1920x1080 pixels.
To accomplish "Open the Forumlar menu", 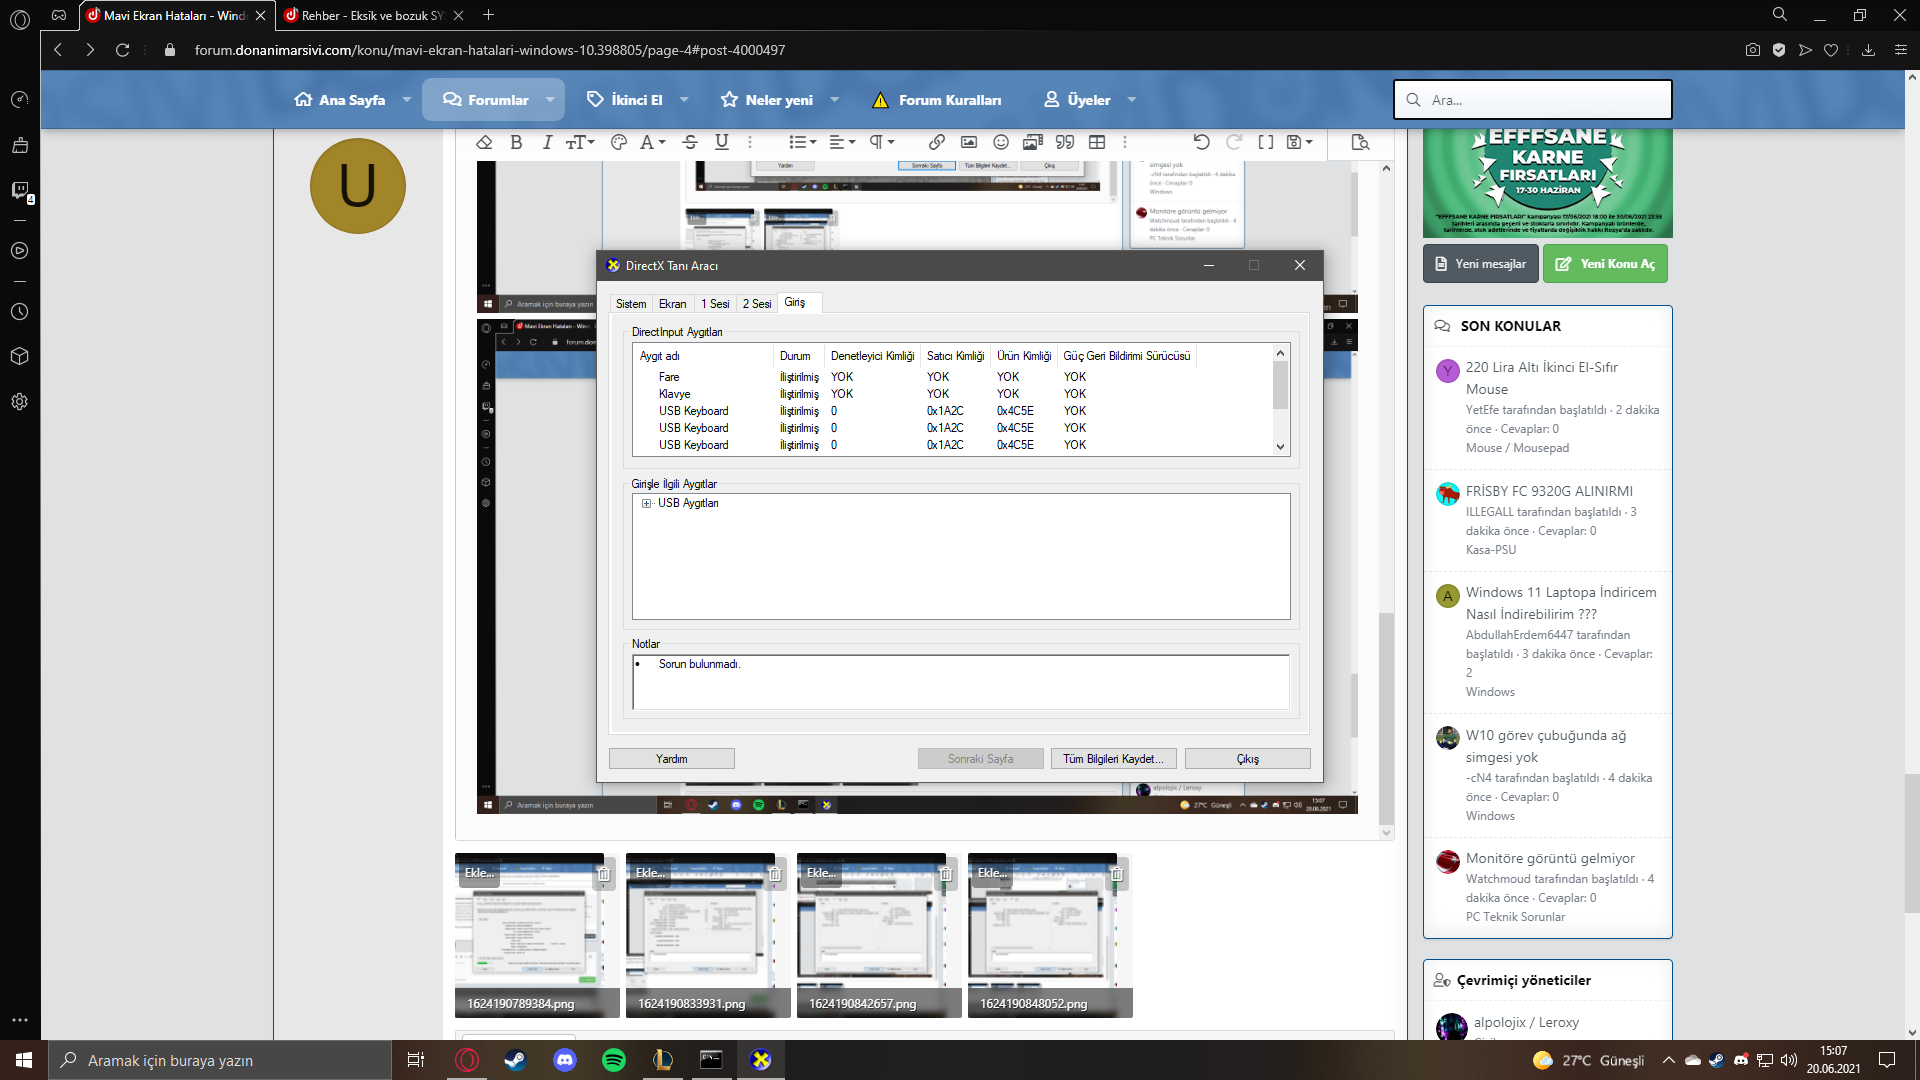I will (497, 100).
